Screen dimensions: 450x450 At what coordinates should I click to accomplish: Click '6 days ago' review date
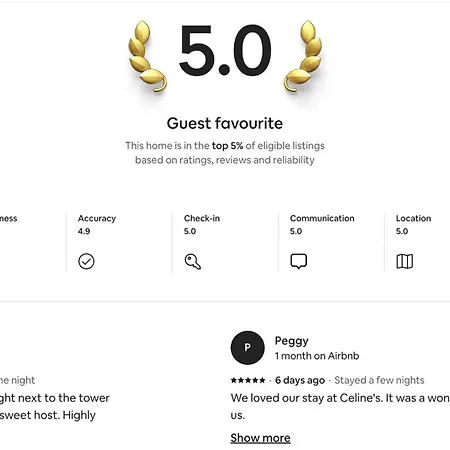[x=300, y=380]
